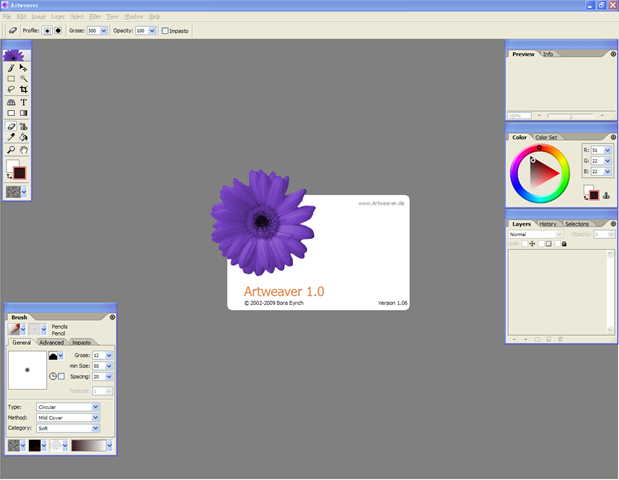The image size is (619, 480).
Task: Open the Grose dropdown in Brush panel
Action: click(109, 355)
